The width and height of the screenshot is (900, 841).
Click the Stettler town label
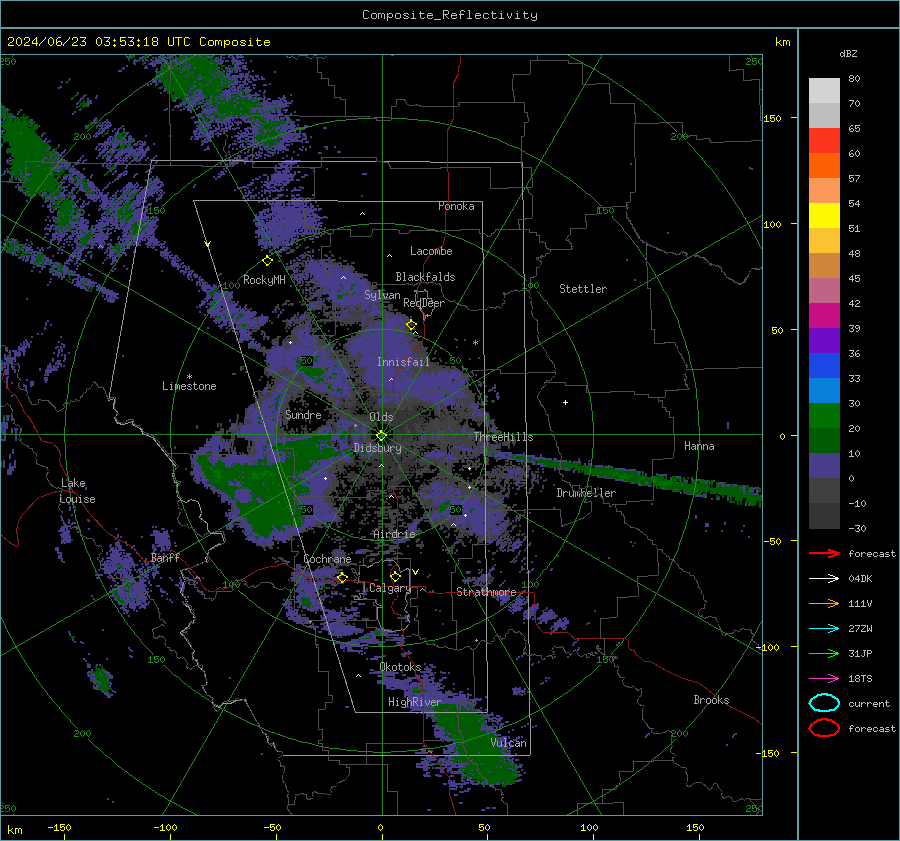583,289
